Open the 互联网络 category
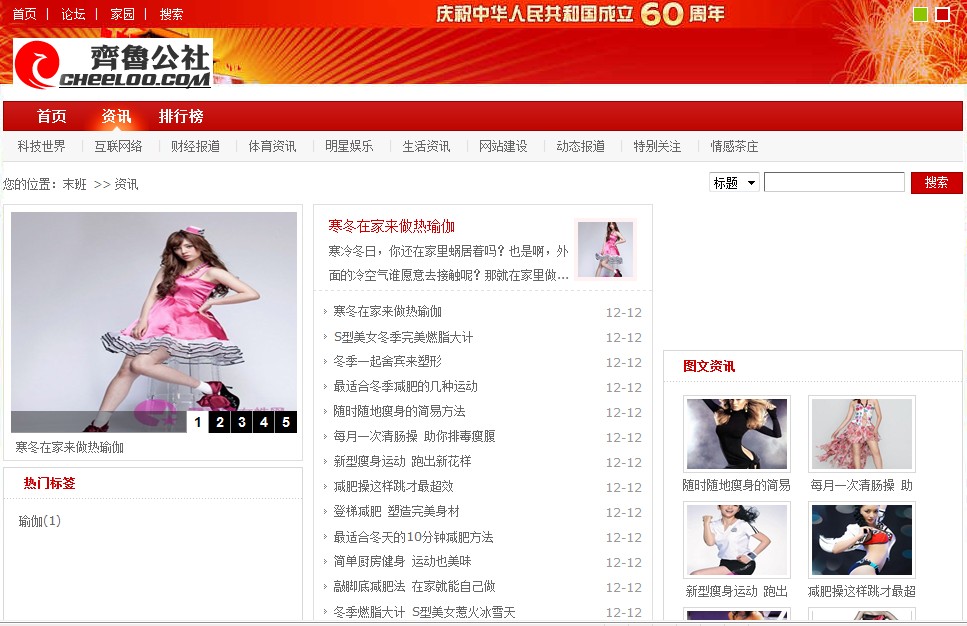This screenshot has height=626, width=967. 118,146
